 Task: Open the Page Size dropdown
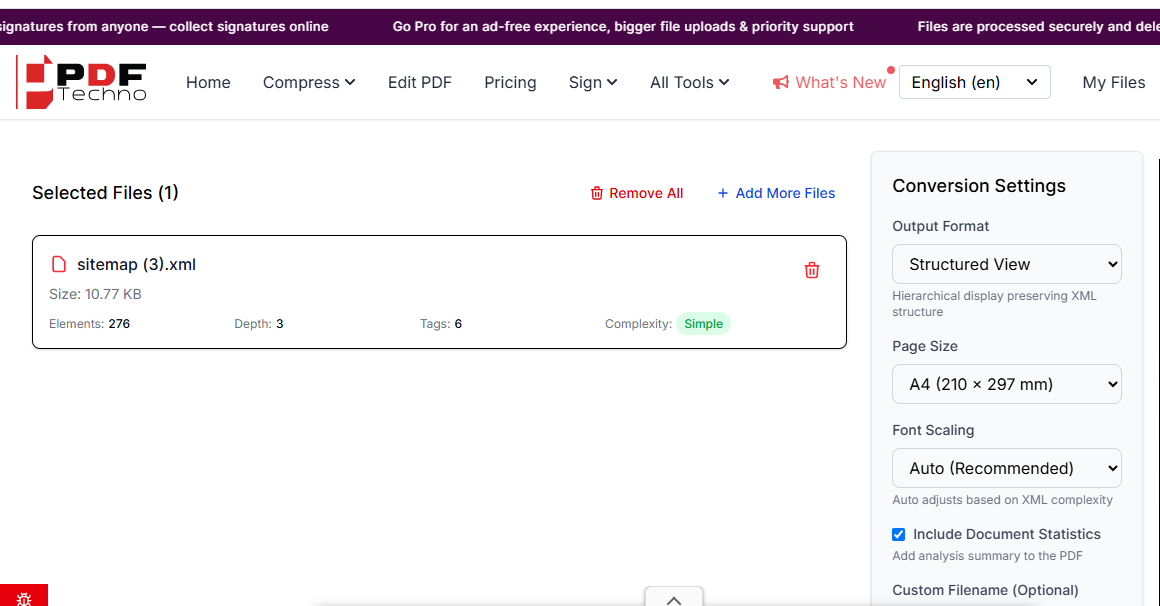[x=1006, y=384]
